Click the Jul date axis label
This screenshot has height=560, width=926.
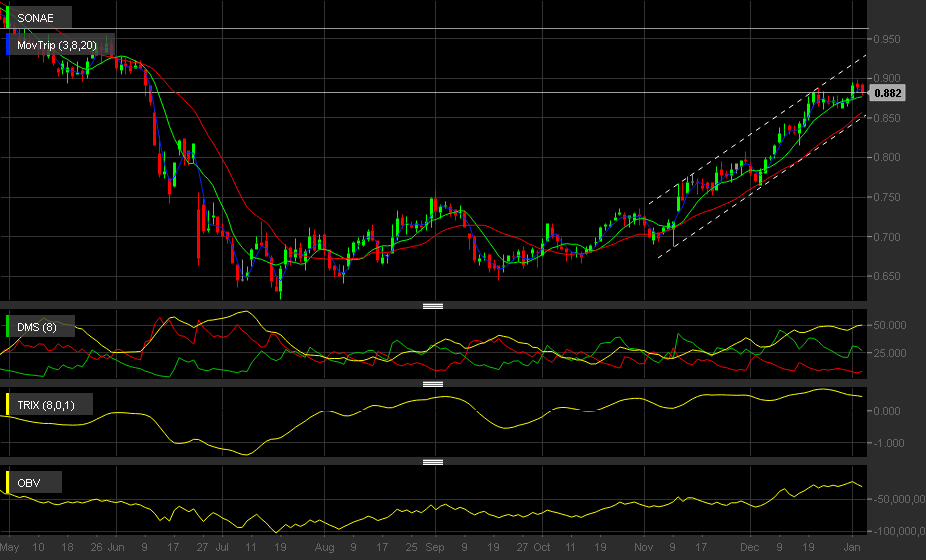pos(222,547)
